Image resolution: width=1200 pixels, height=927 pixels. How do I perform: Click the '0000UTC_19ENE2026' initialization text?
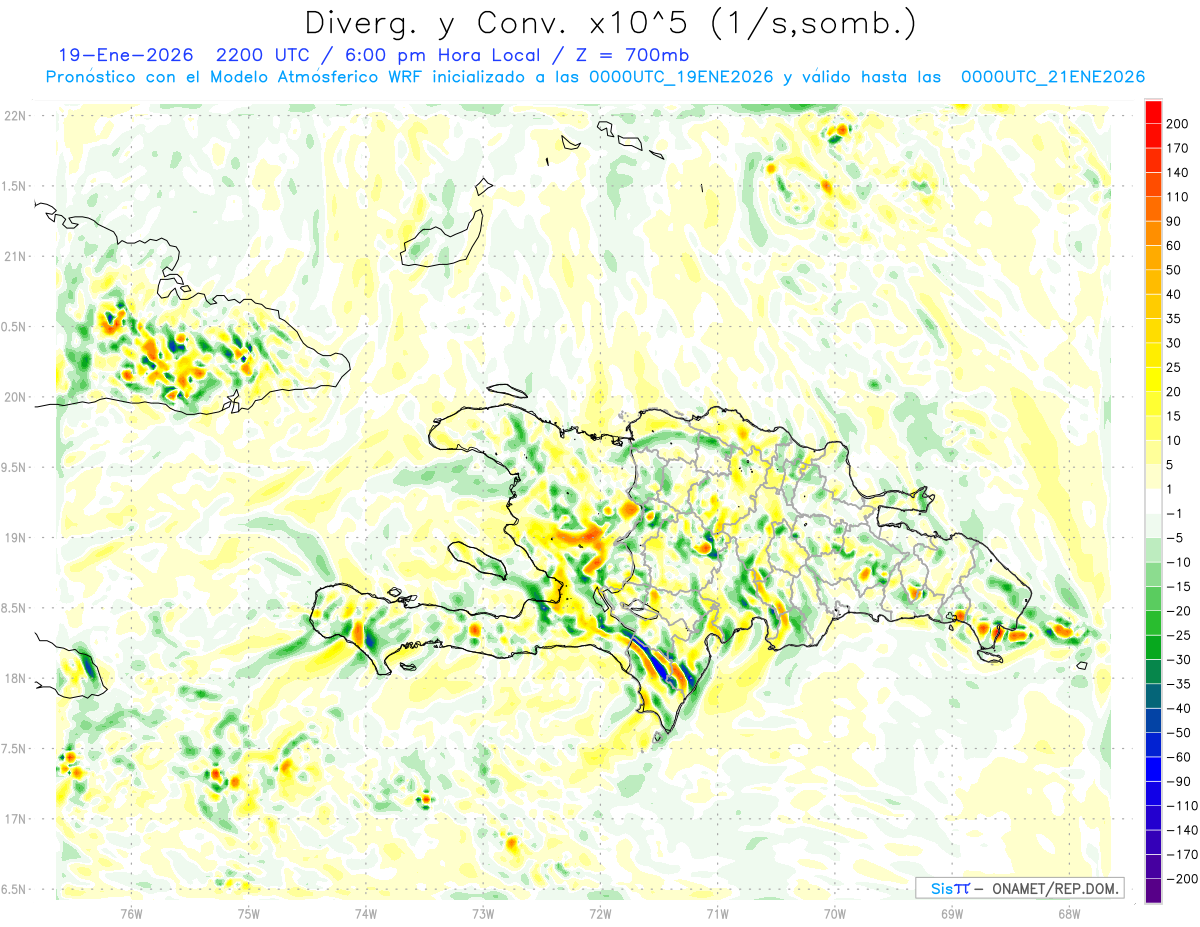681,77
